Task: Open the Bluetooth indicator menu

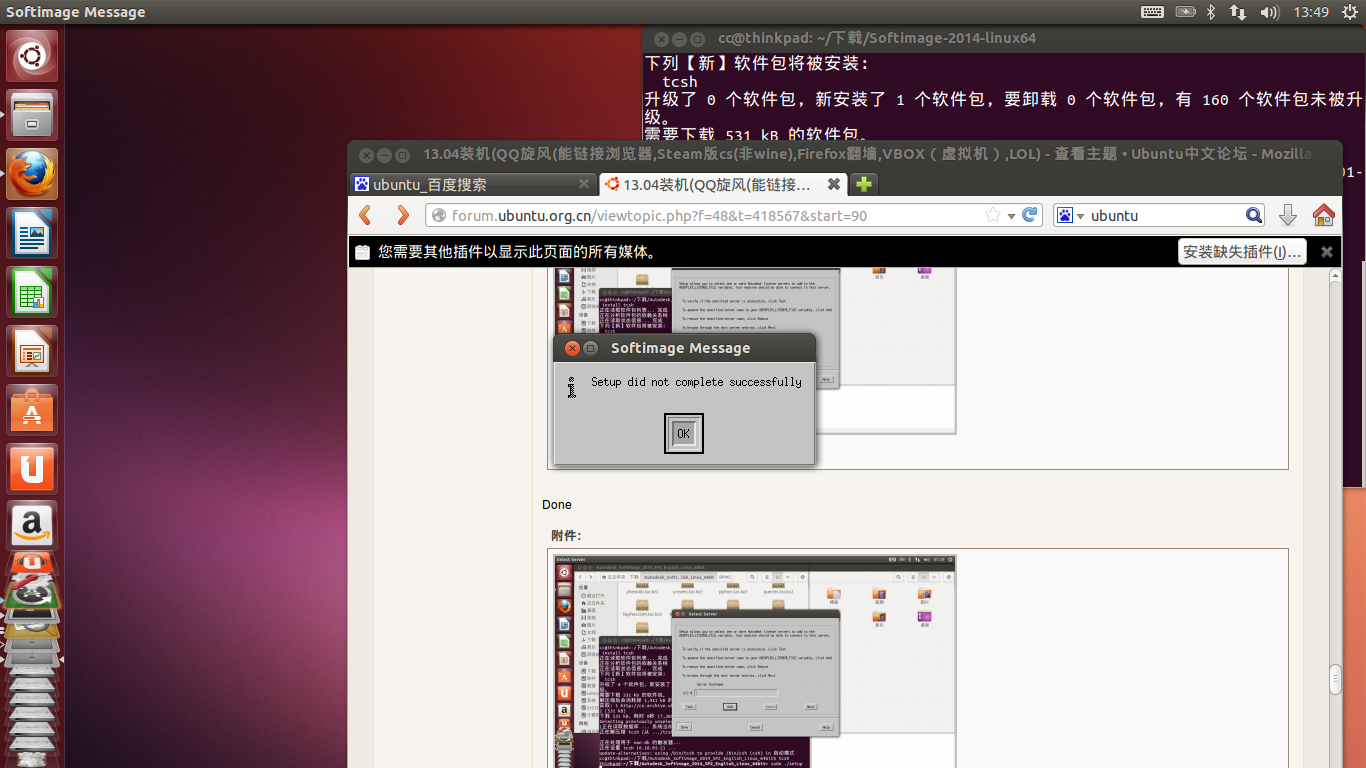Action: (1210, 12)
